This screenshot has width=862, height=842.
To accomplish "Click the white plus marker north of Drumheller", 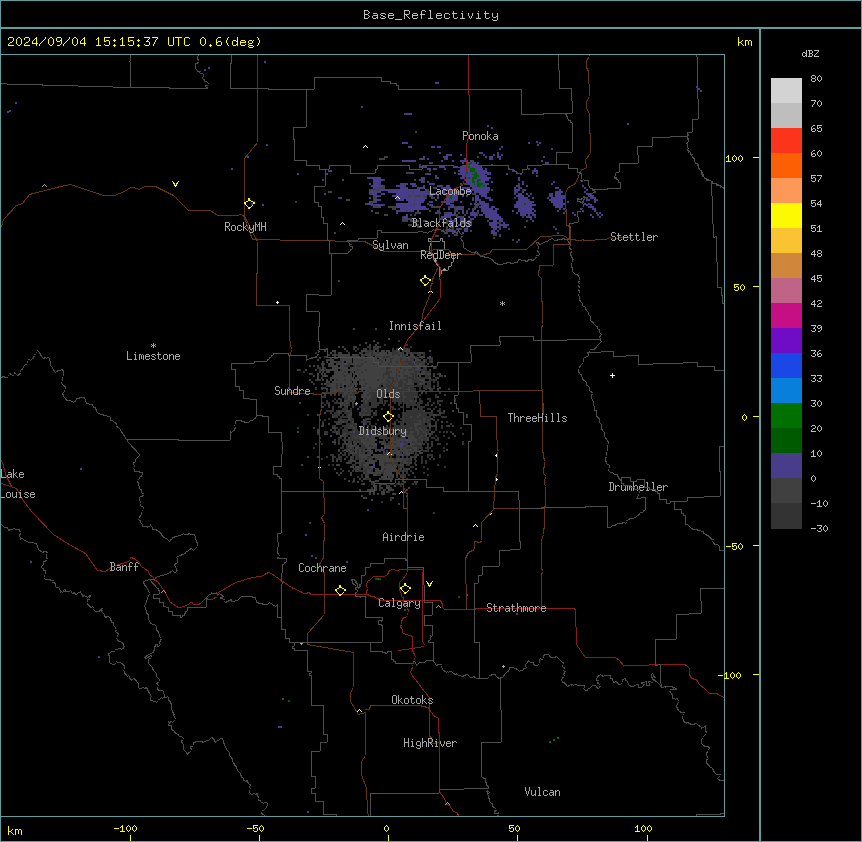I will (x=612, y=375).
